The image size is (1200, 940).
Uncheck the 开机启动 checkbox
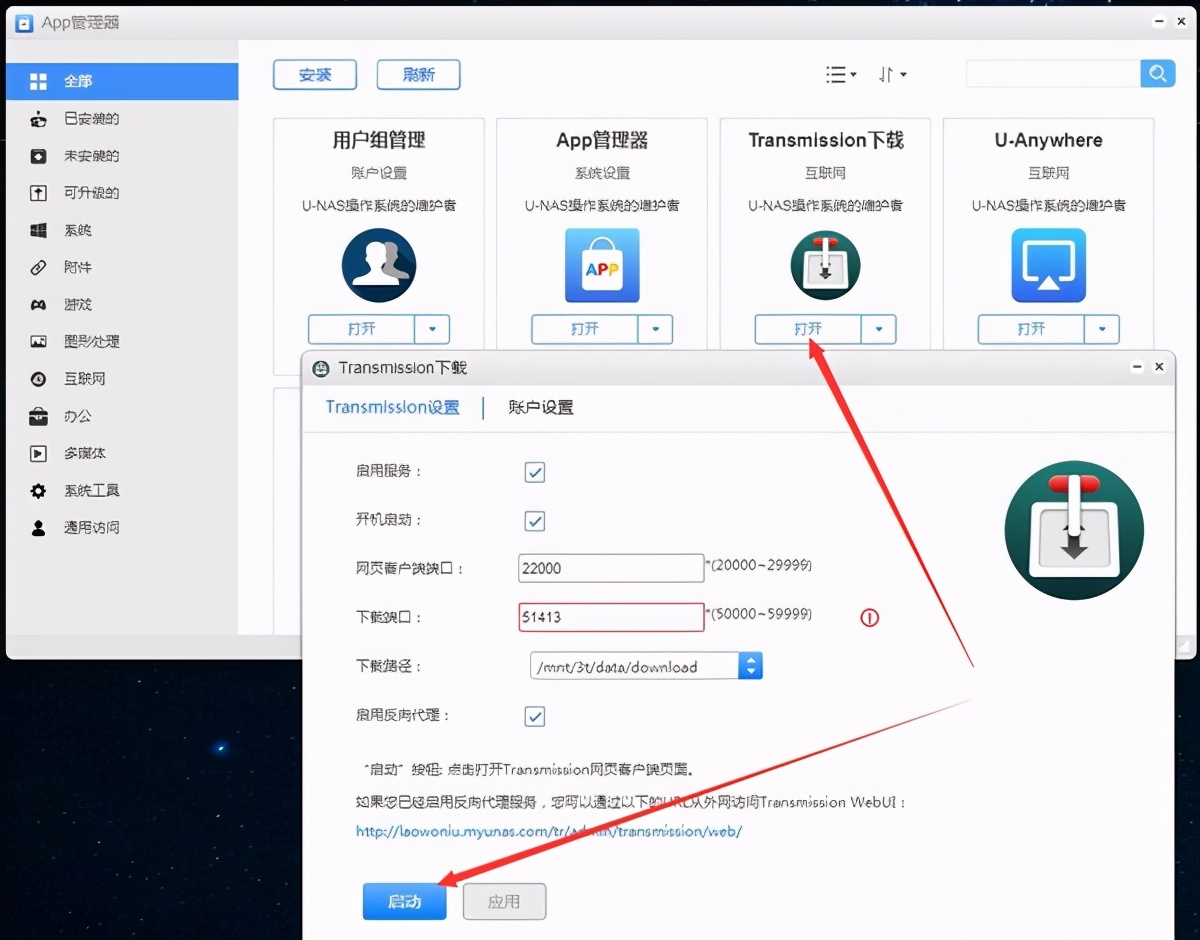(x=535, y=521)
